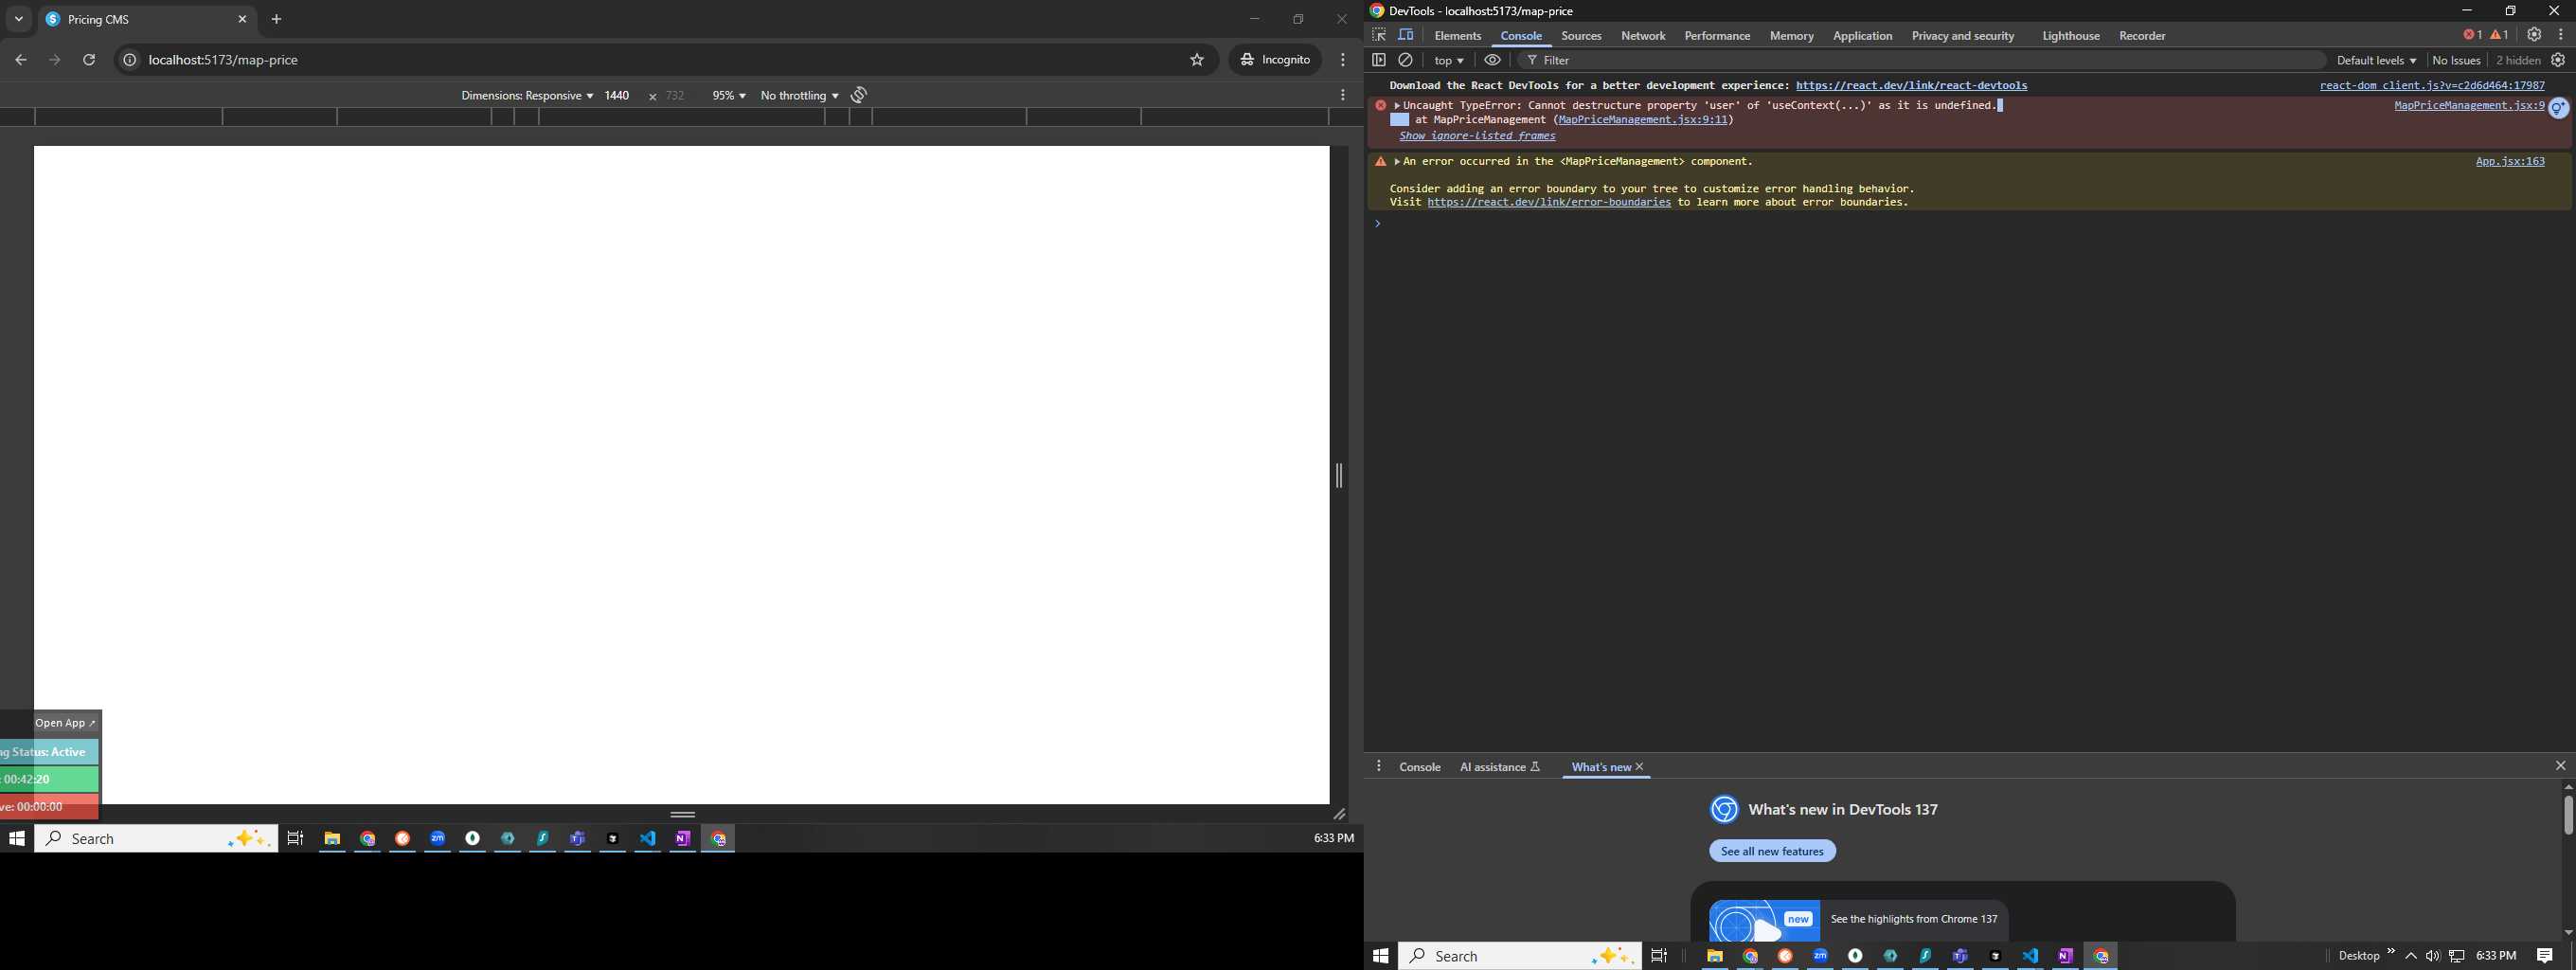Select the AI assistance drawer tab
Viewport: 2576px width, 970px height.
point(1499,767)
